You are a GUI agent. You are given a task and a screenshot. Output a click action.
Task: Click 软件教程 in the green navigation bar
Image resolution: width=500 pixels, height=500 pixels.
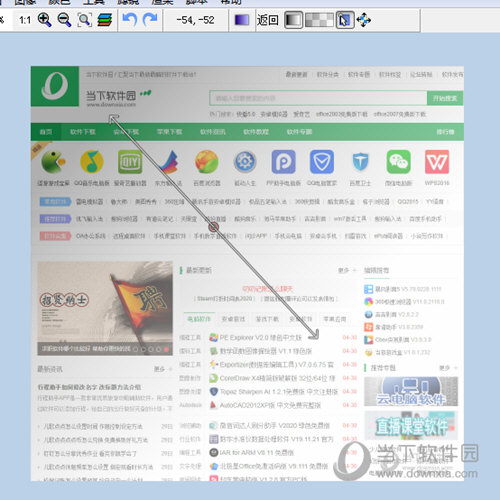[x=256, y=132]
